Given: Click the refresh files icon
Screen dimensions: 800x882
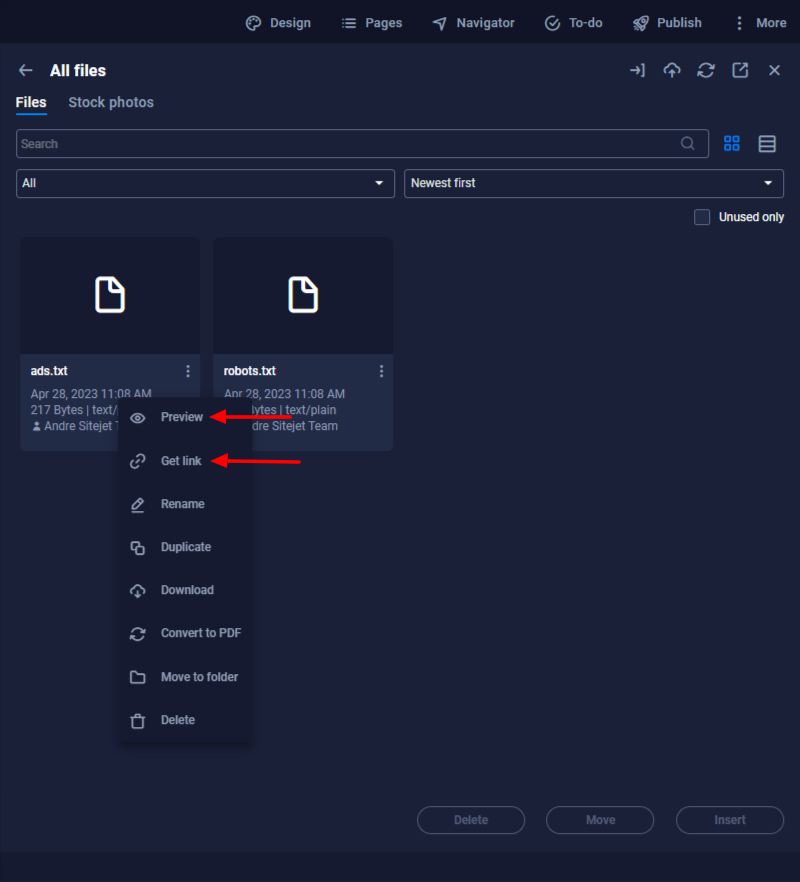Looking at the screenshot, I should tap(706, 70).
